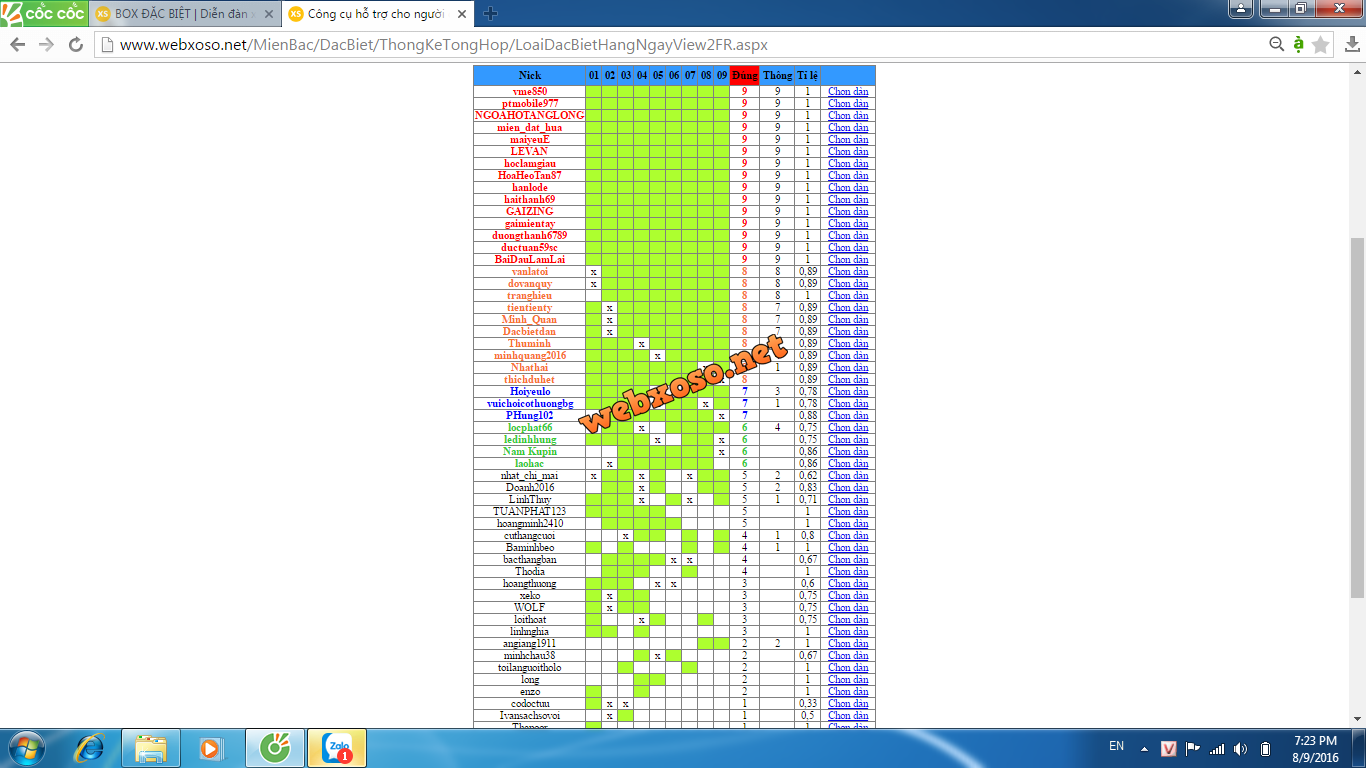Click Chọn dàn link for locphat66

[848, 428]
